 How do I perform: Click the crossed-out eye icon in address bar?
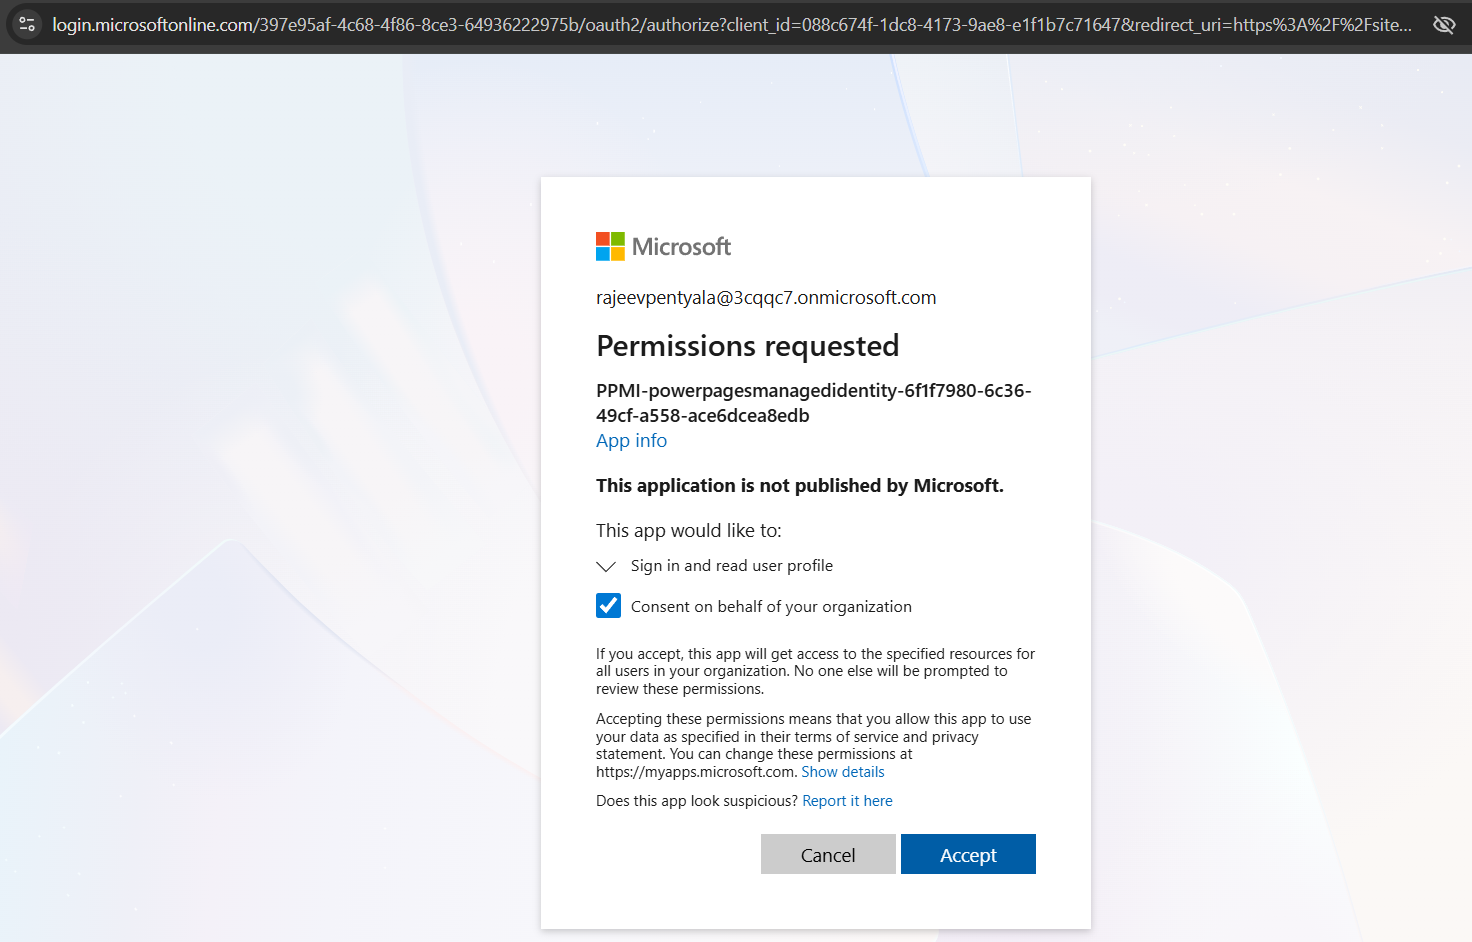(1443, 24)
